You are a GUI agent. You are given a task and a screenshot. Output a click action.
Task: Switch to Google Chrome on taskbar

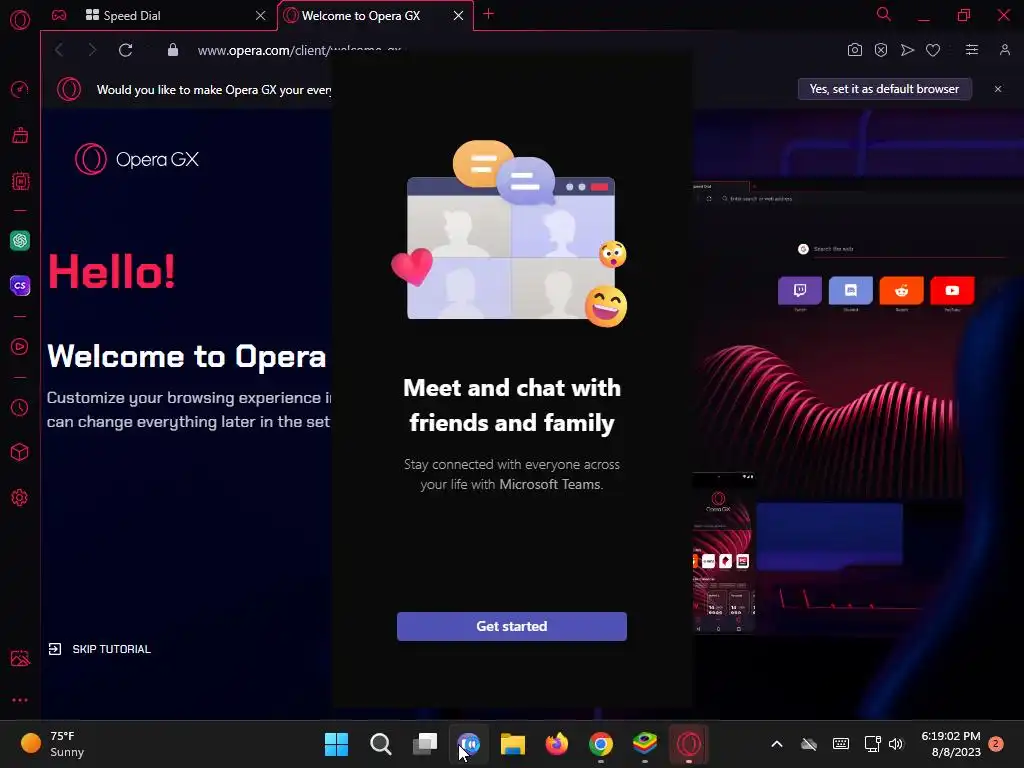tap(601, 744)
